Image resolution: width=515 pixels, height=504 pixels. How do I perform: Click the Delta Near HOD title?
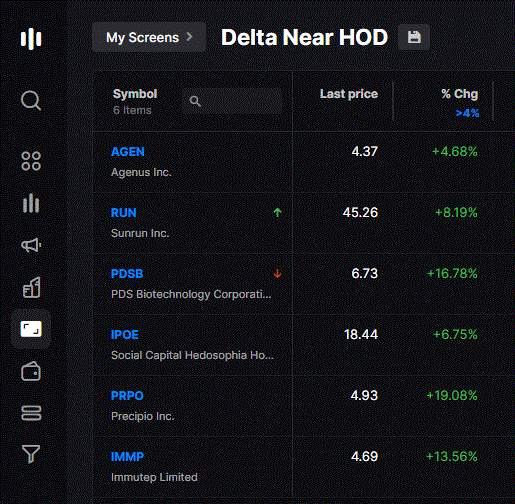304,37
